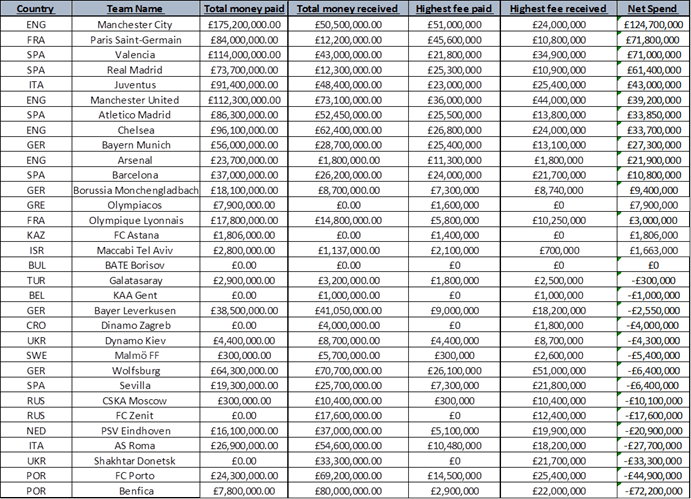Click the Total money paid header
This screenshot has width=691, height=499.
[244, 8]
